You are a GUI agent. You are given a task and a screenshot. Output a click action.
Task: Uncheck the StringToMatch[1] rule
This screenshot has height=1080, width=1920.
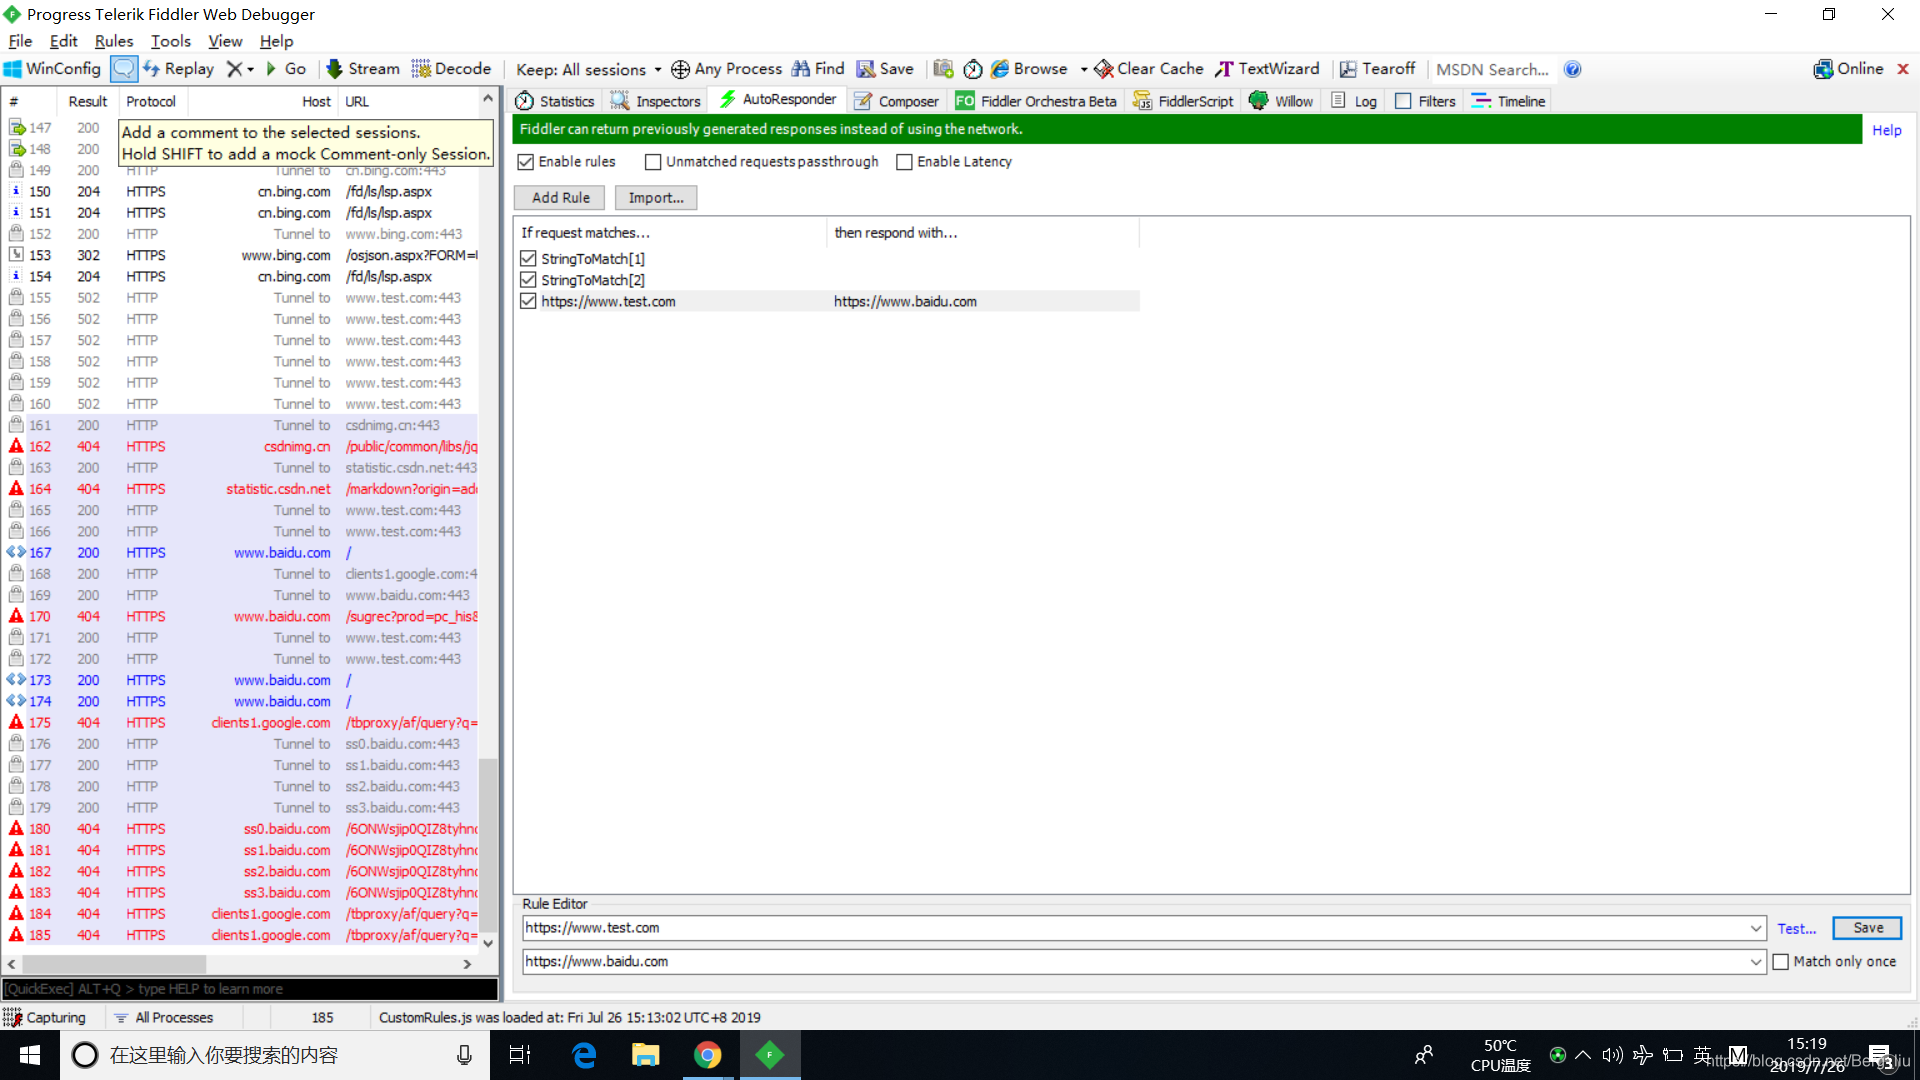point(528,259)
